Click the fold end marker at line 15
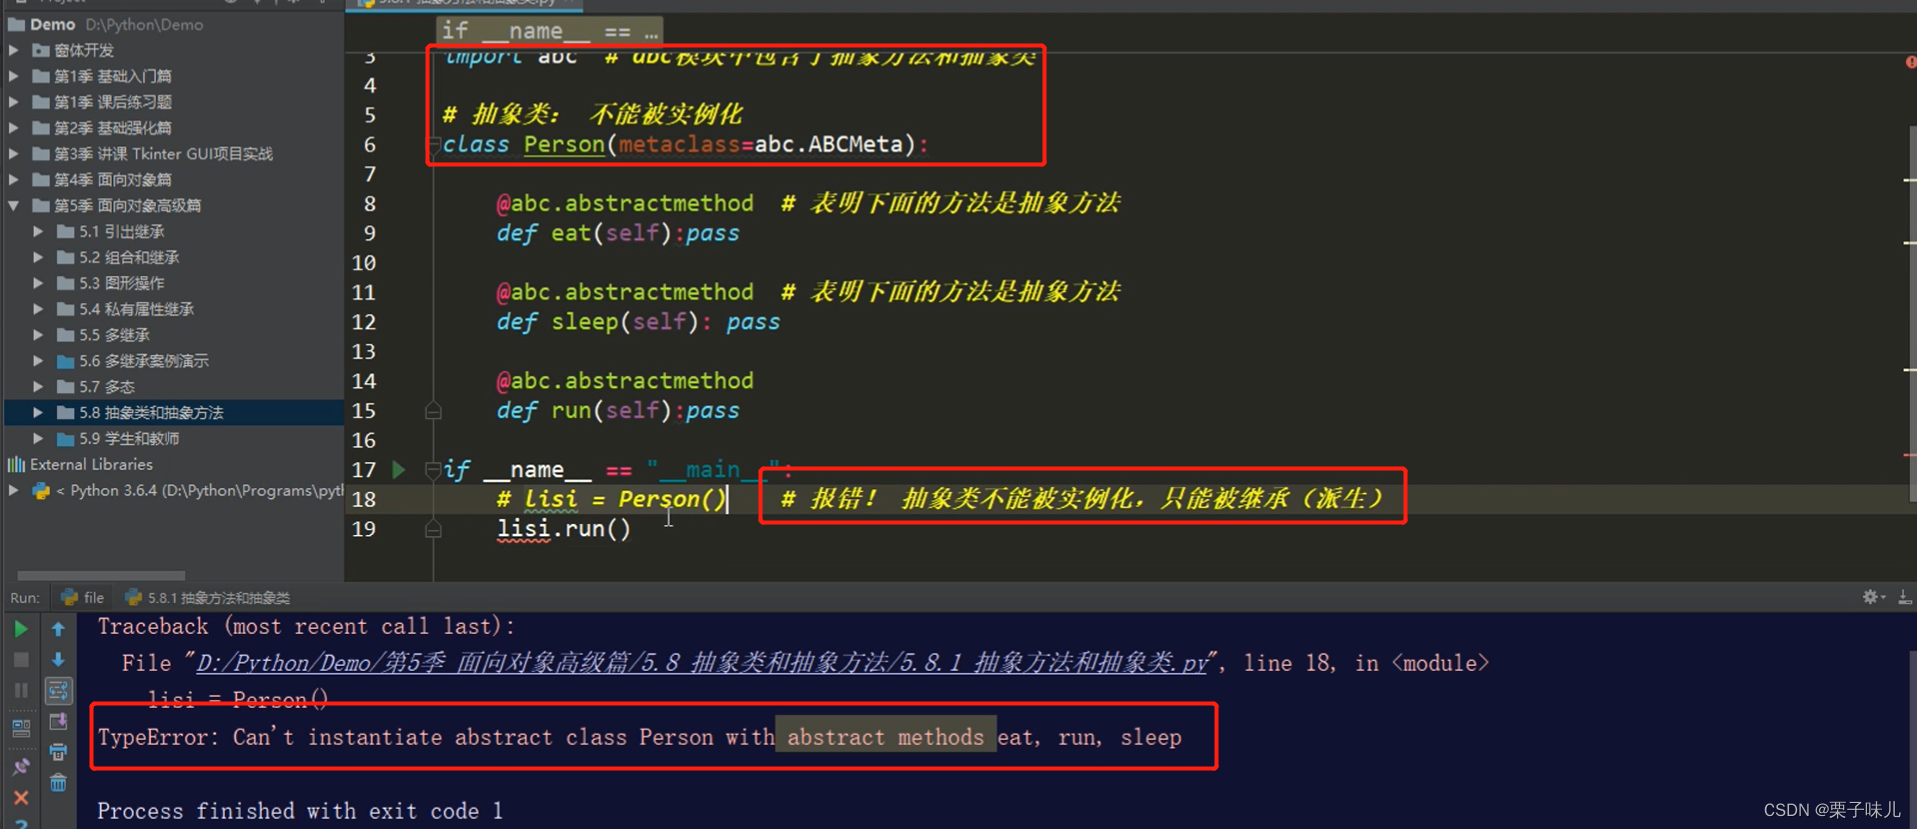 tap(433, 410)
